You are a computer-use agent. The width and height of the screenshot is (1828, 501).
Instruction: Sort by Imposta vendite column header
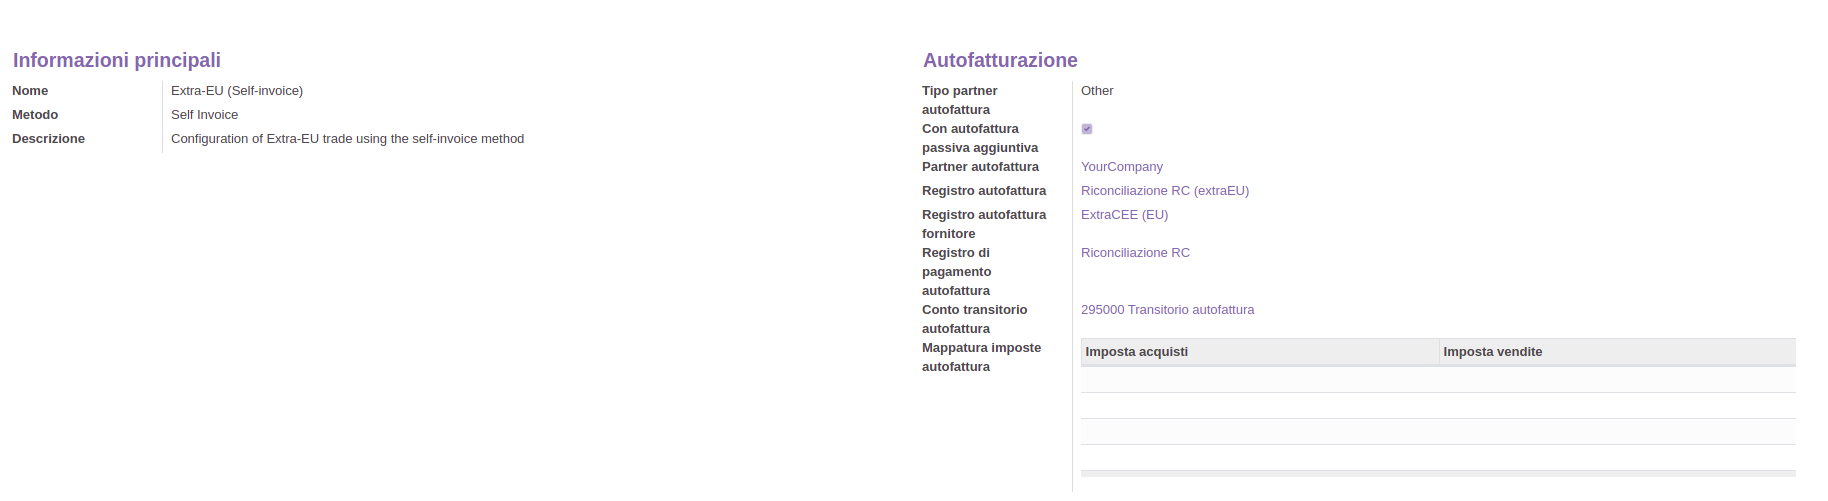click(1492, 352)
